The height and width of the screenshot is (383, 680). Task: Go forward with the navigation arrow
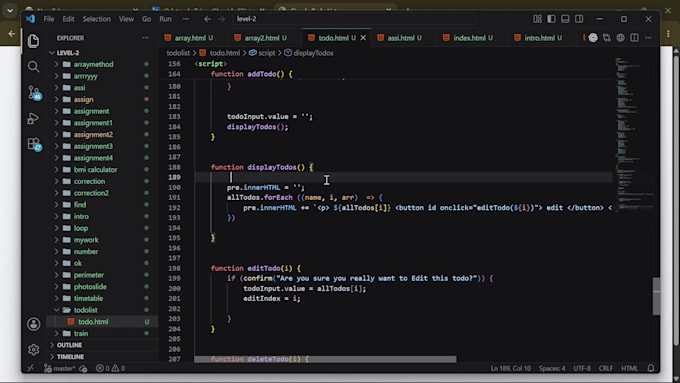222,19
